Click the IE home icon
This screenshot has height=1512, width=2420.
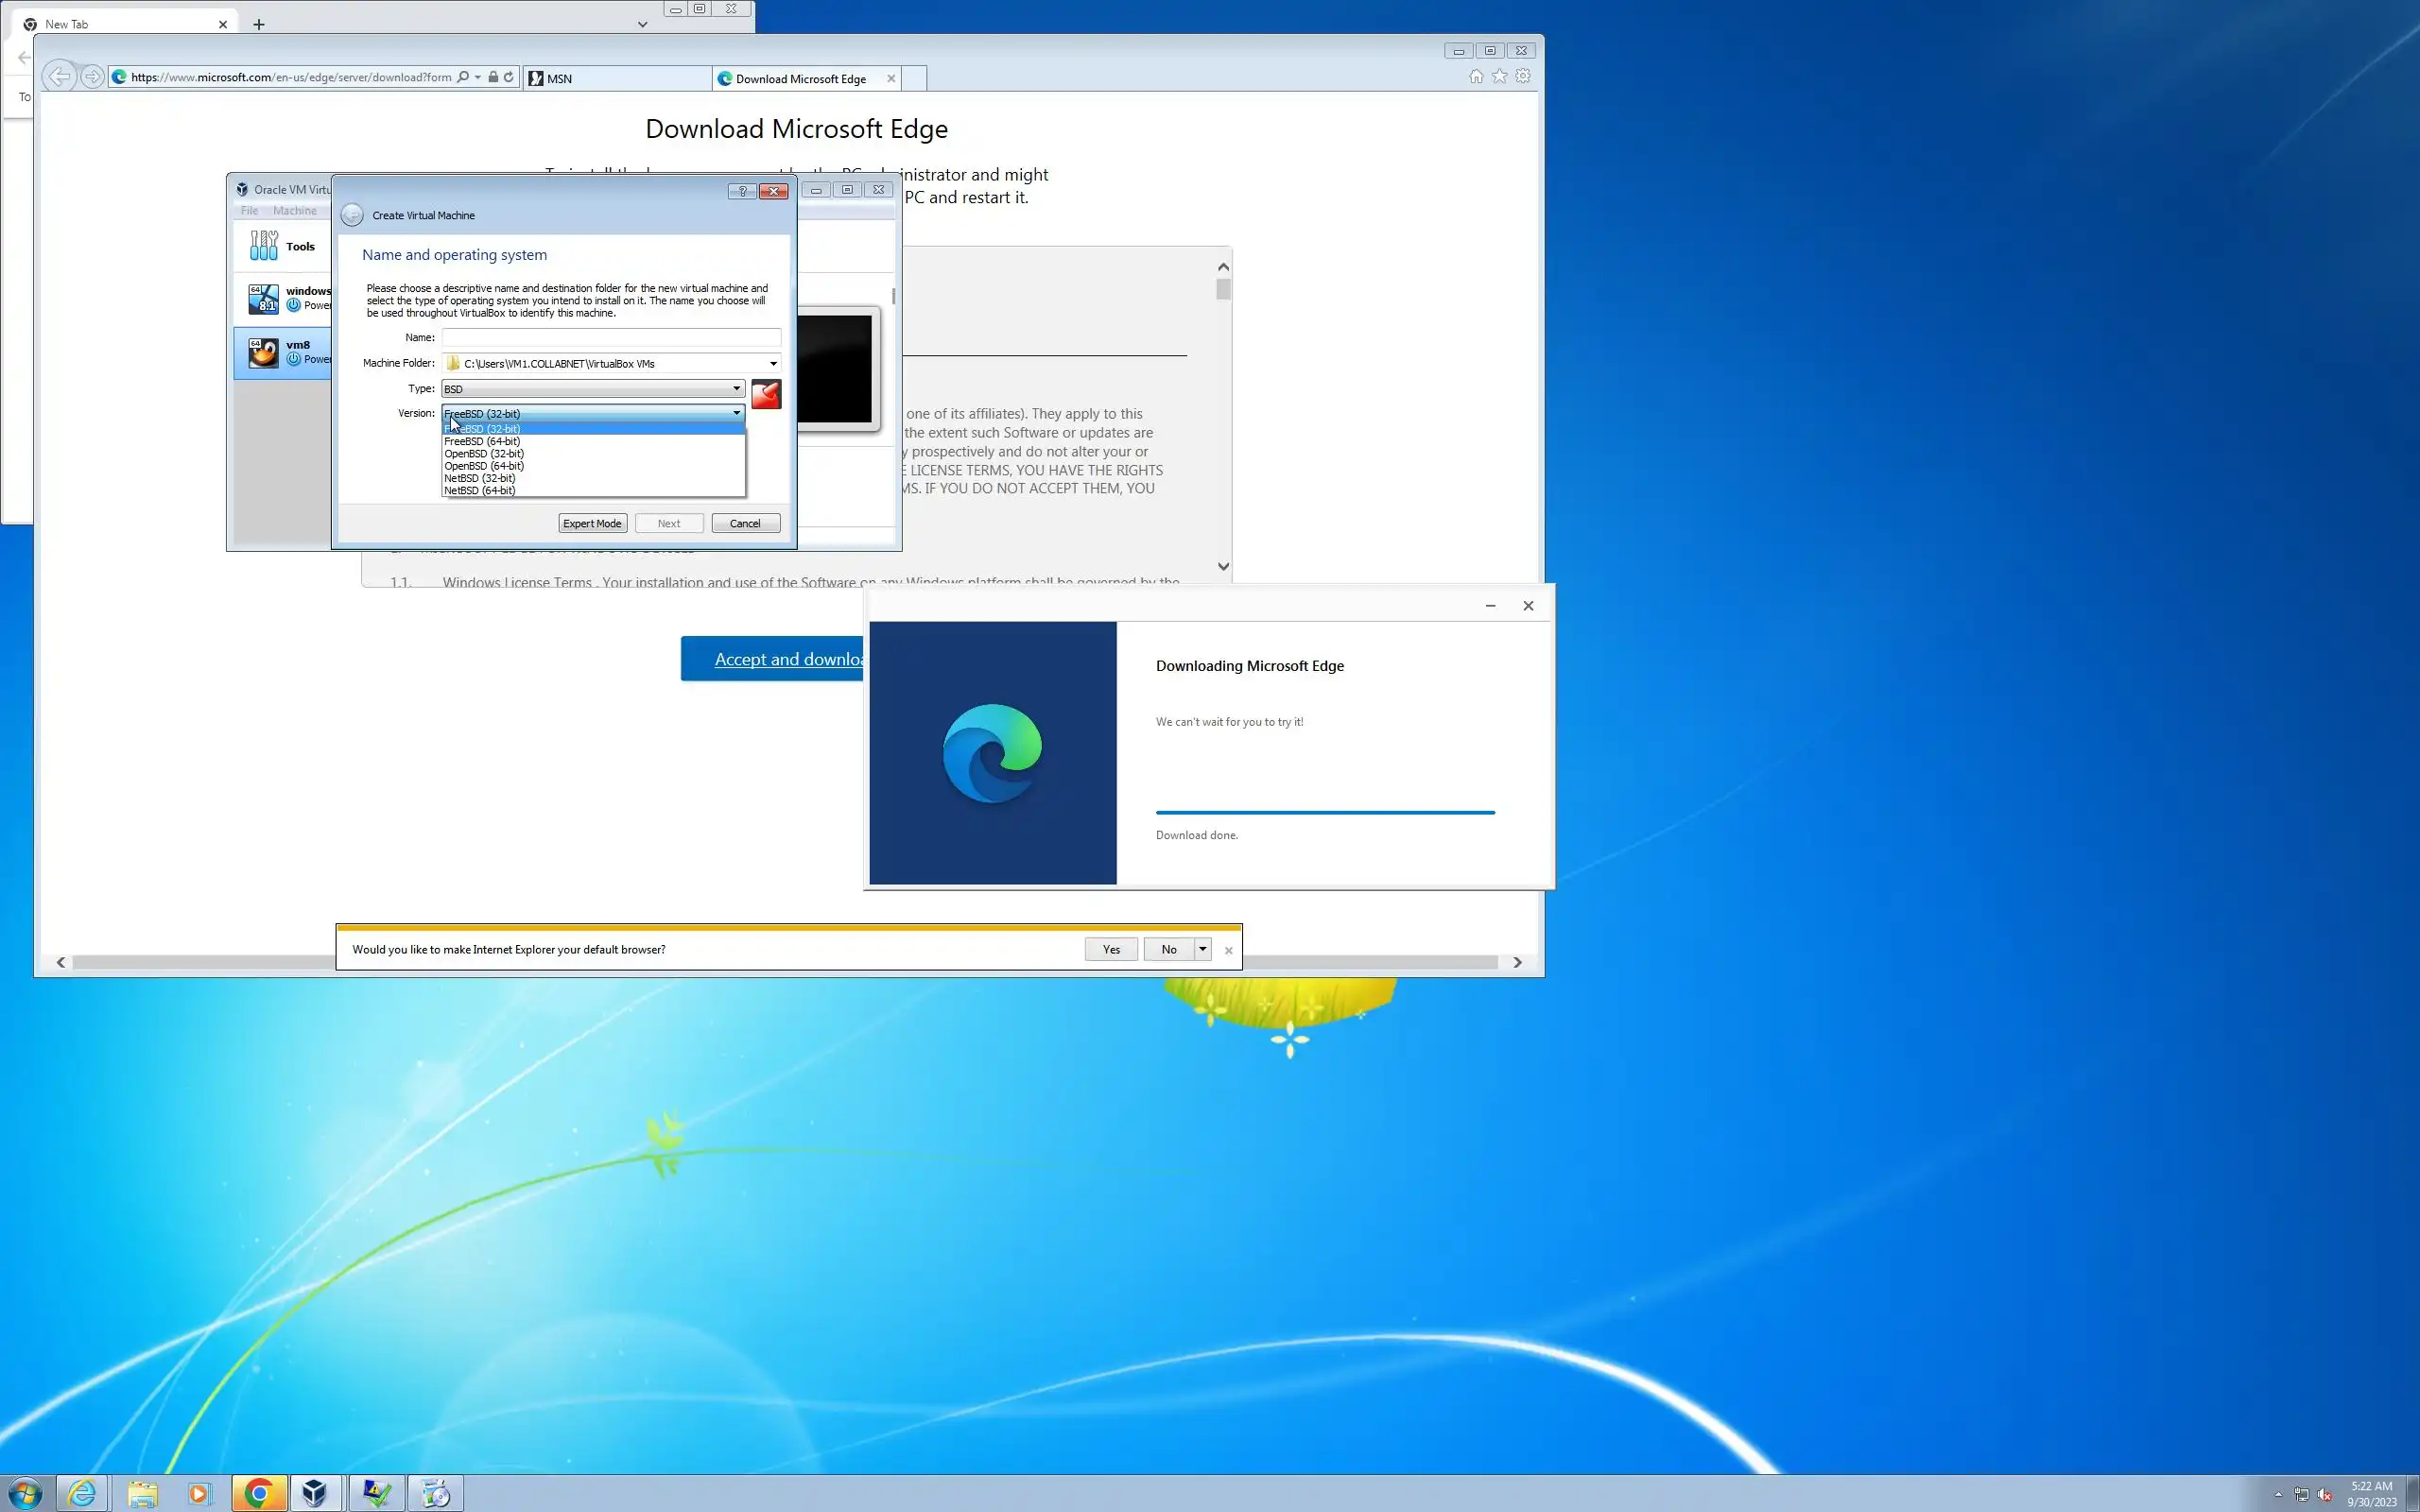1476,77
